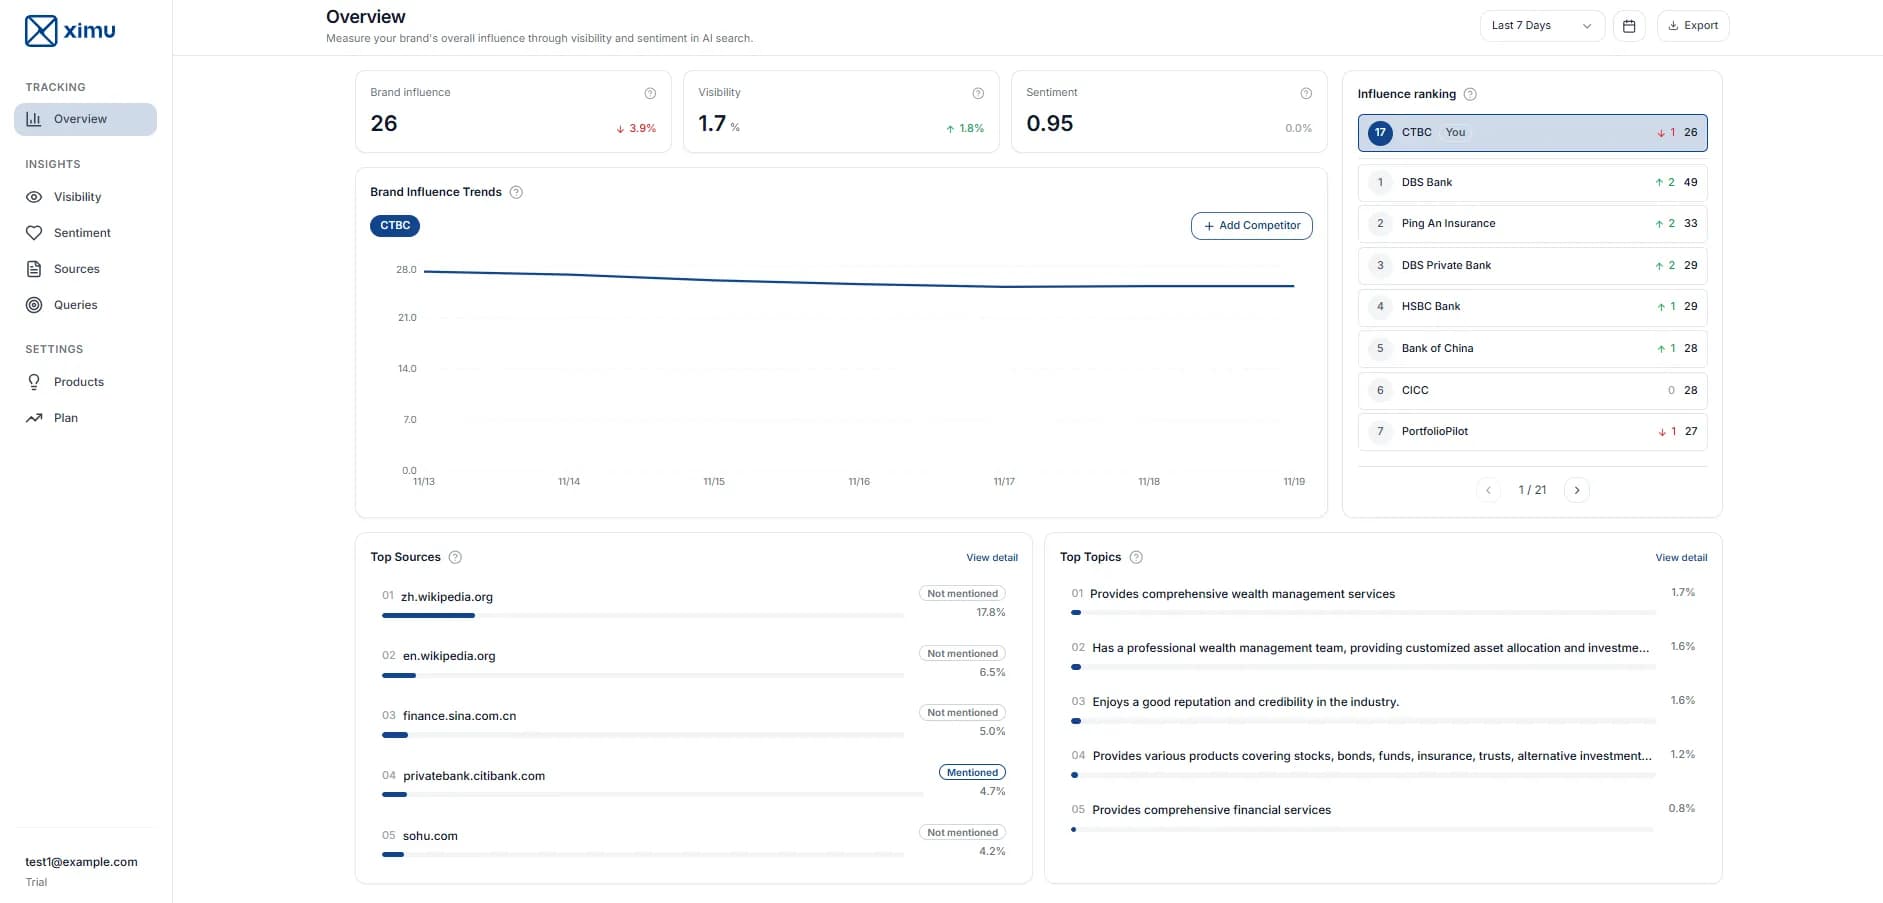Open the Sentiment heart icon

(35, 232)
